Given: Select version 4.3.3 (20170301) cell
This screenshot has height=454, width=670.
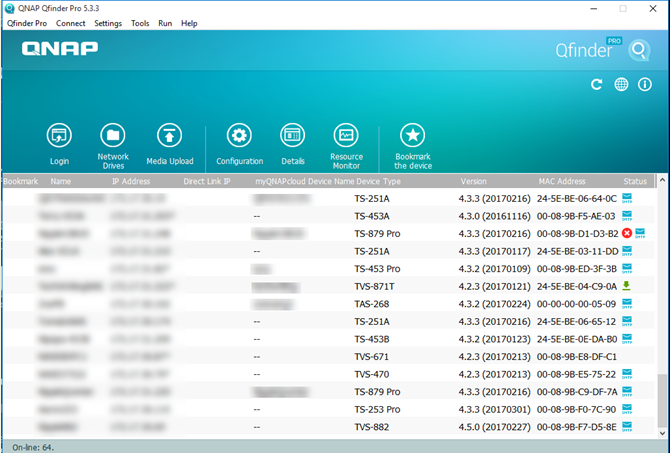Looking at the screenshot, I should pos(494,409).
